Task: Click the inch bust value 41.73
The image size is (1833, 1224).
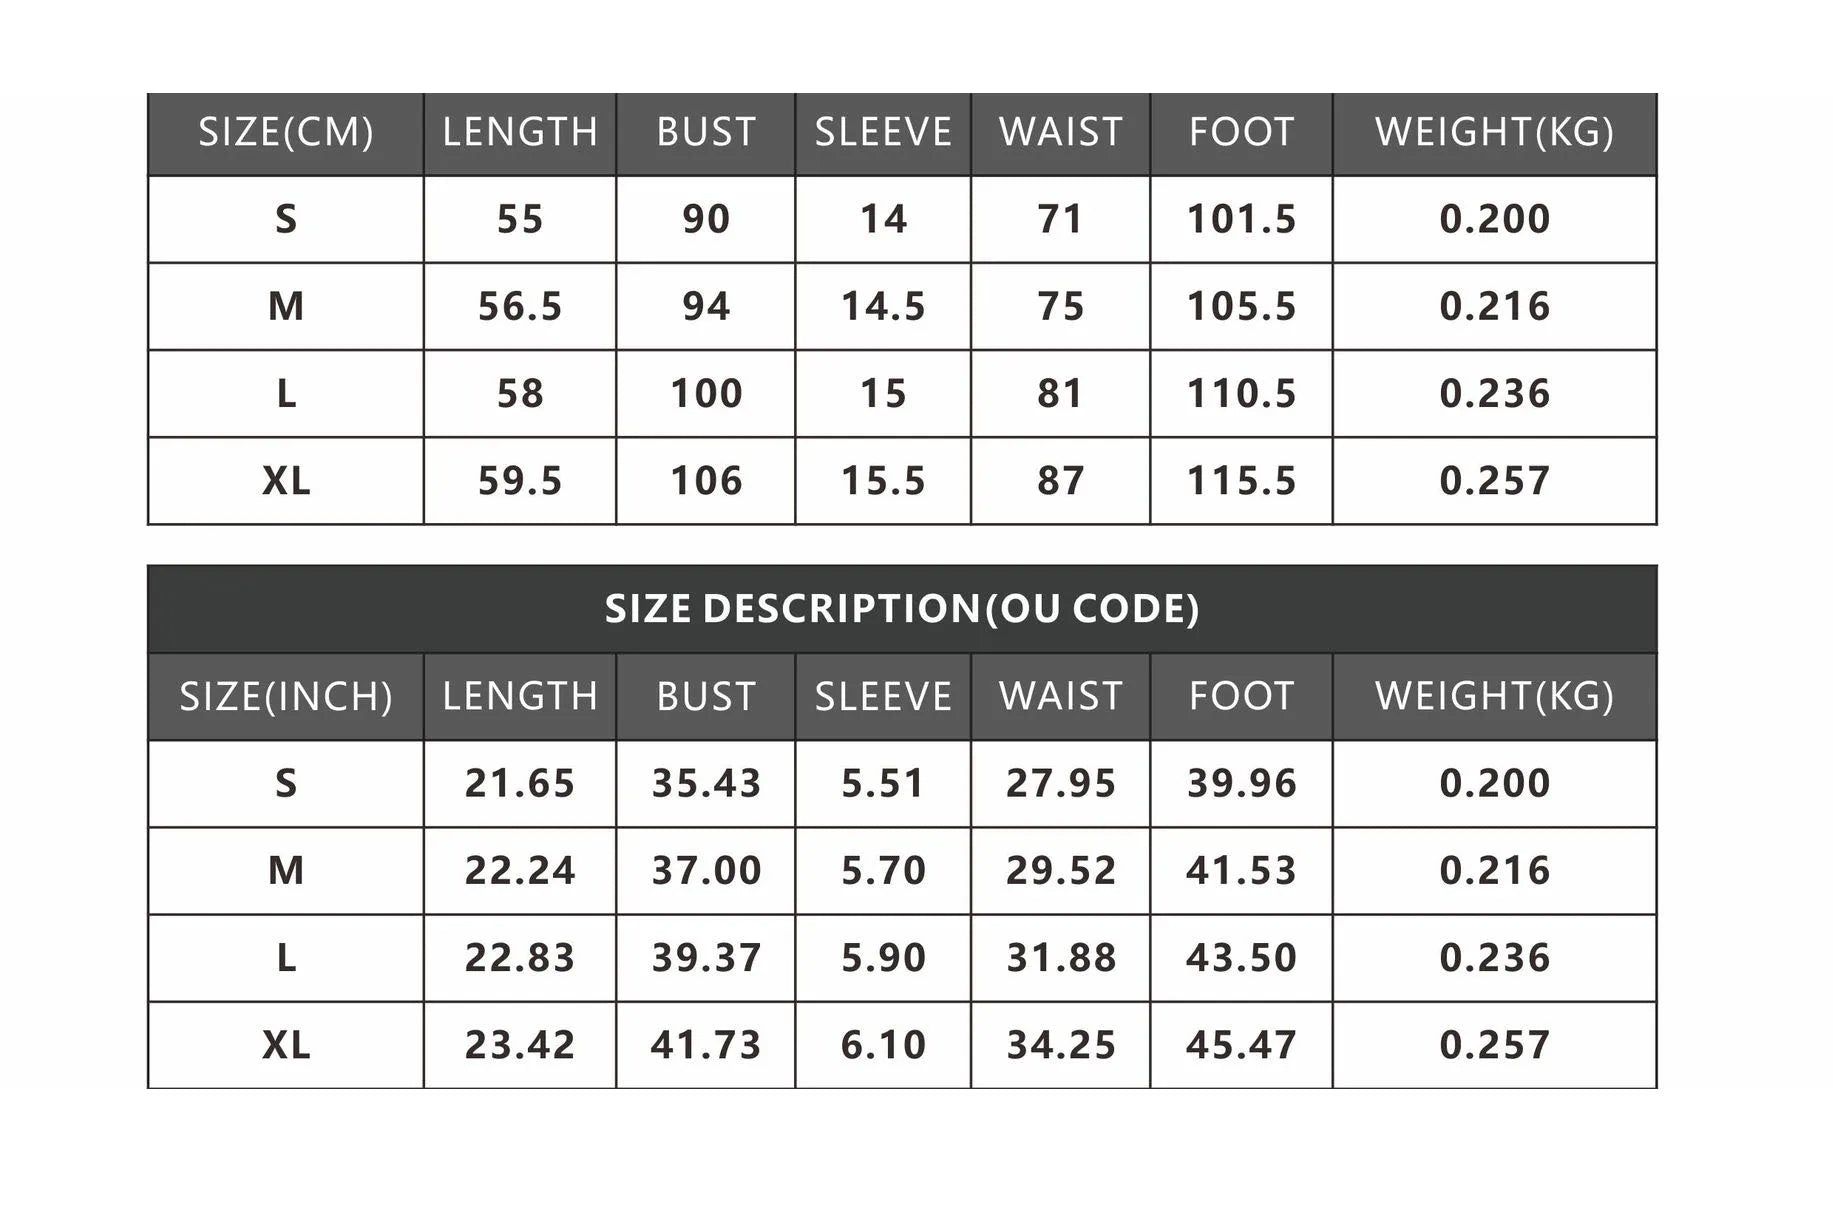Action: [x=706, y=1045]
